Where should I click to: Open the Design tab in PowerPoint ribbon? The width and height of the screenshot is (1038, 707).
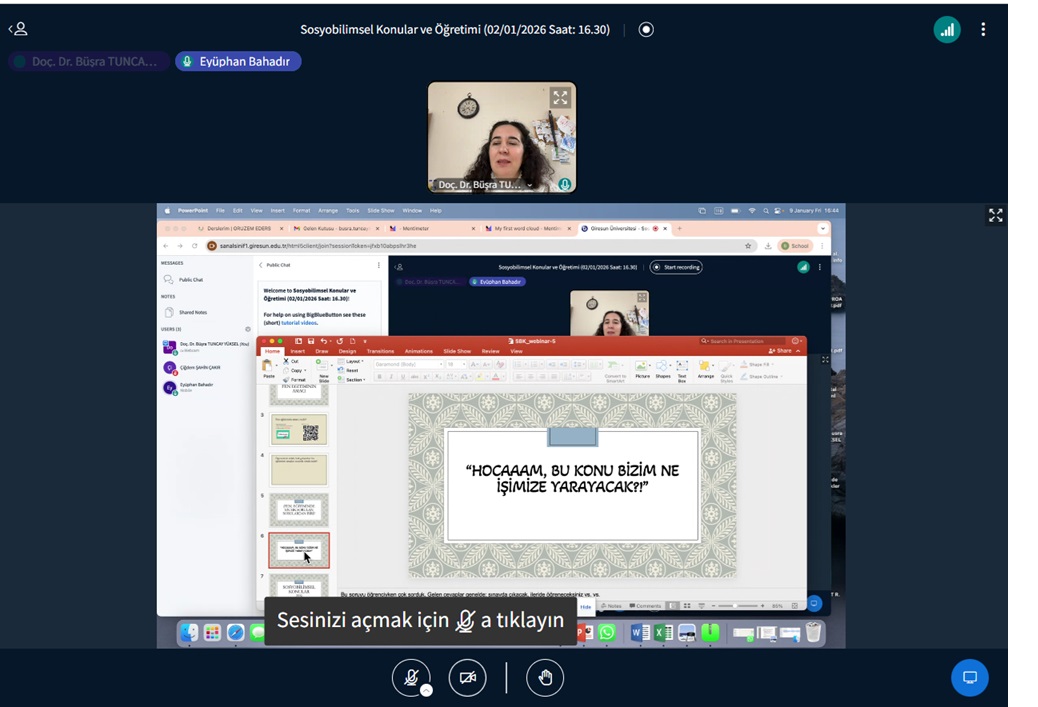(347, 351)
